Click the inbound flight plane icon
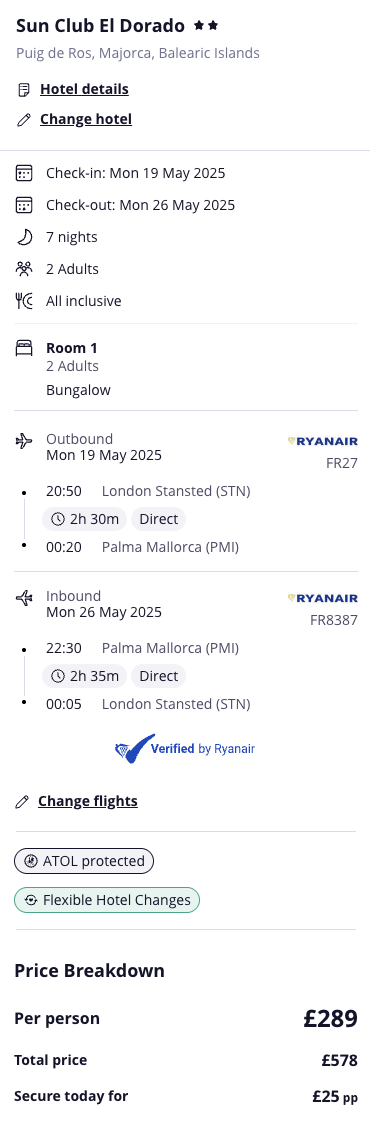The width and height of the screenshot is (370, 1126). pyautogui.click(x=24, y=597)
